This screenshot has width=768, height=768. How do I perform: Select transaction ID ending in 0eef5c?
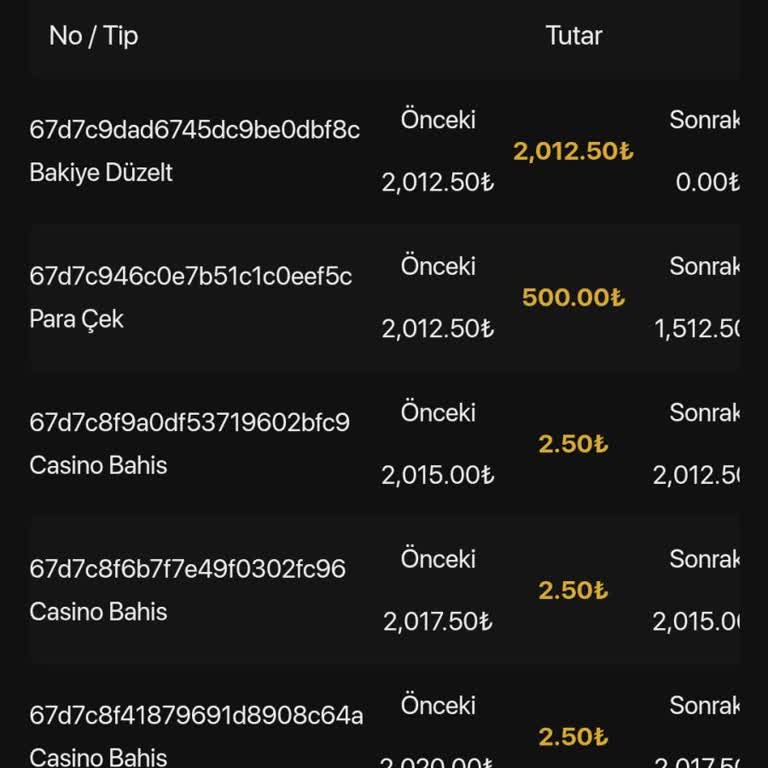(191, 276)
